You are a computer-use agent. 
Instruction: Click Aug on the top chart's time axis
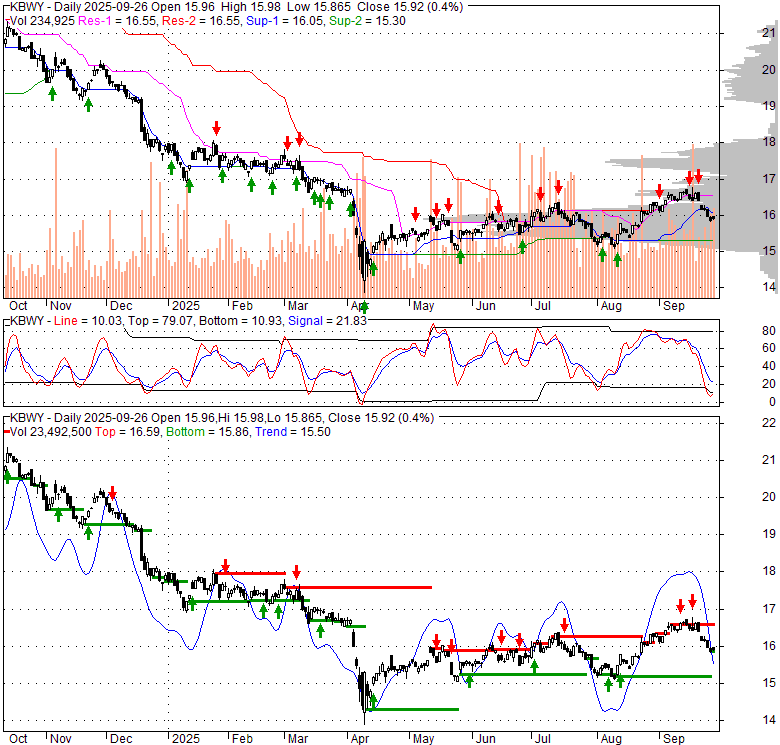click(611, 306)
